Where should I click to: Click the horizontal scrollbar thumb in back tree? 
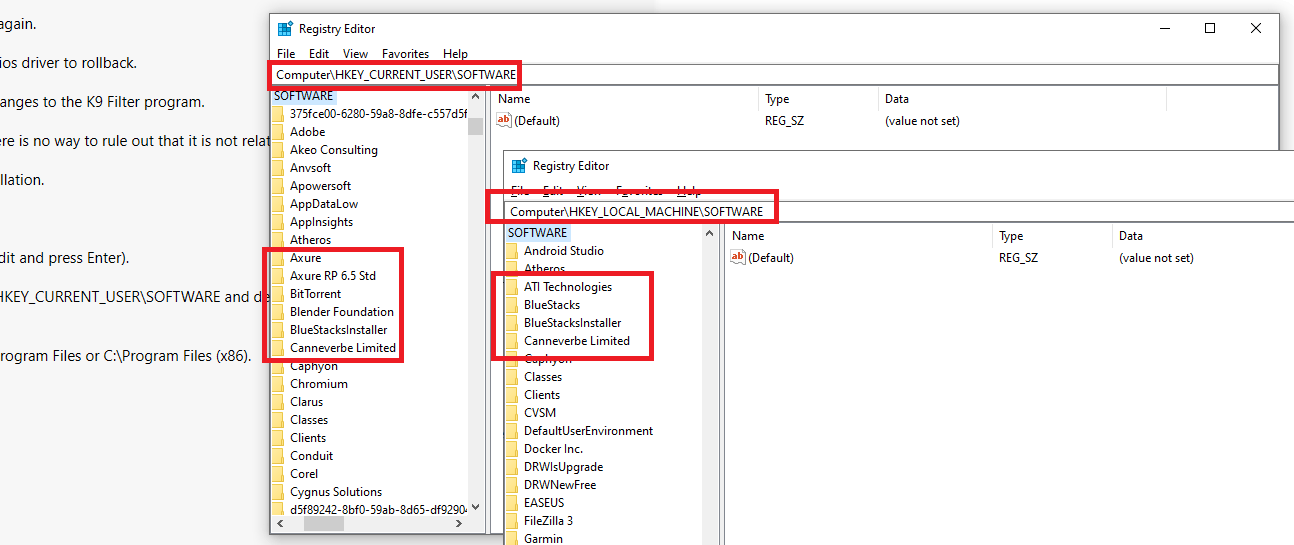[x=324, y=523]
